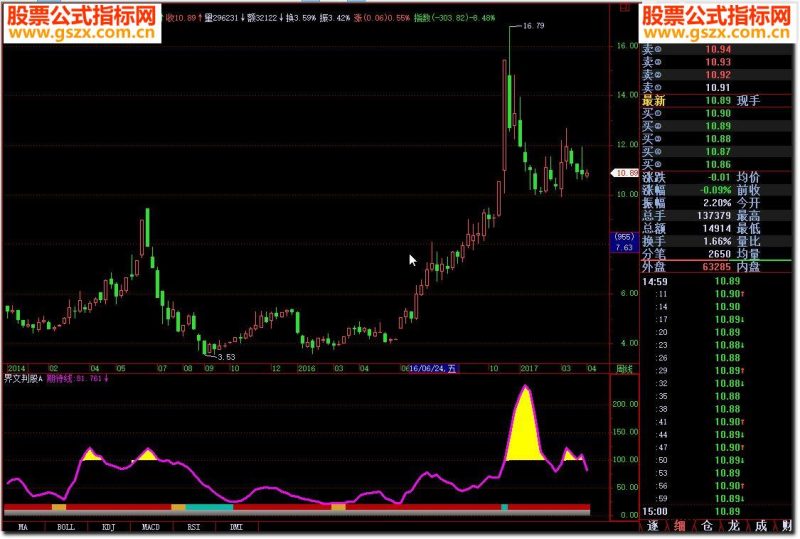
Task: Click the 分笔 2650 value
Action: click(x=719, y=254)
